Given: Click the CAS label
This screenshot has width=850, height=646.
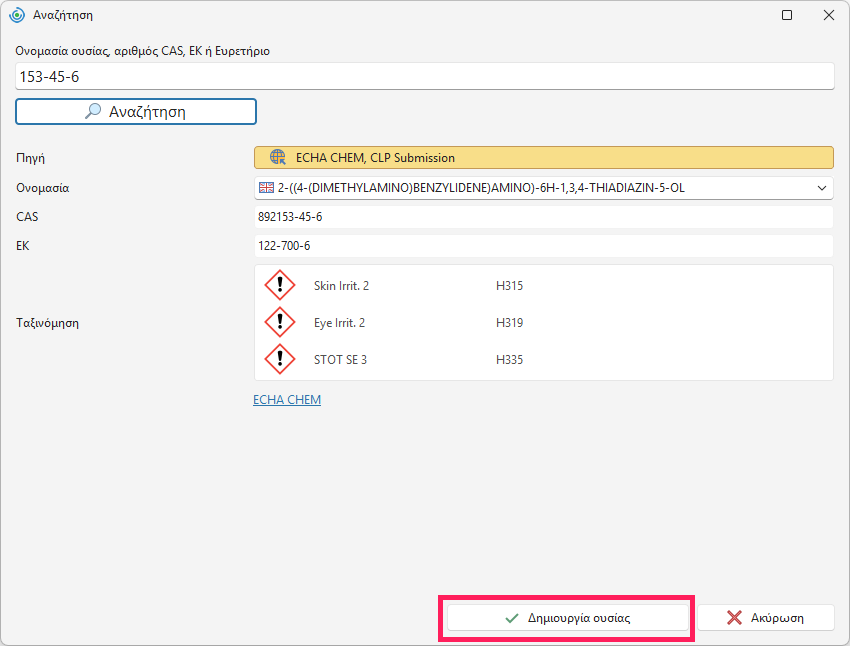Looking at the screenshot, I should [27, 217].
